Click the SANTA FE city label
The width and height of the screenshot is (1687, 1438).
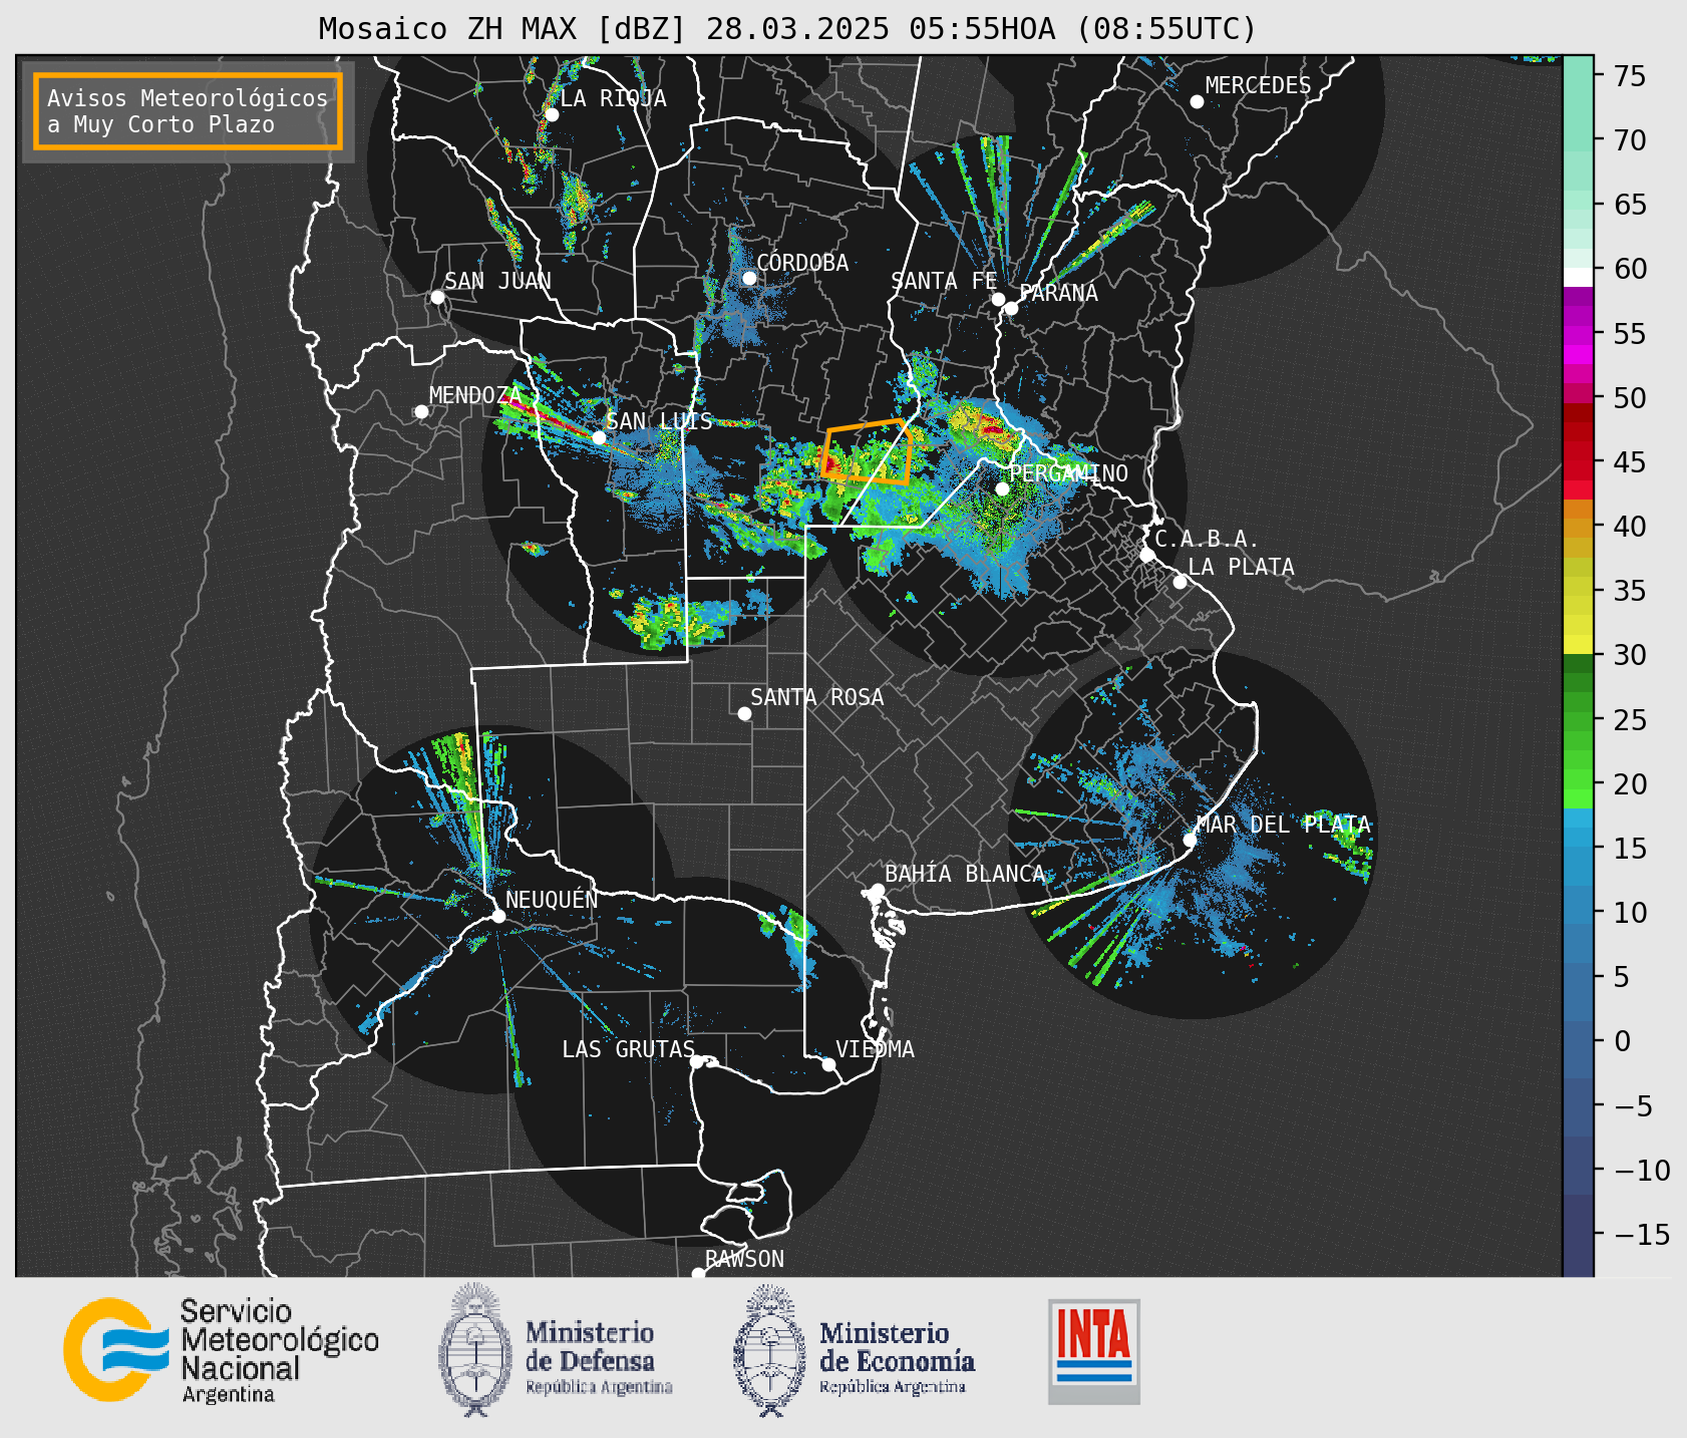(944, 281)
